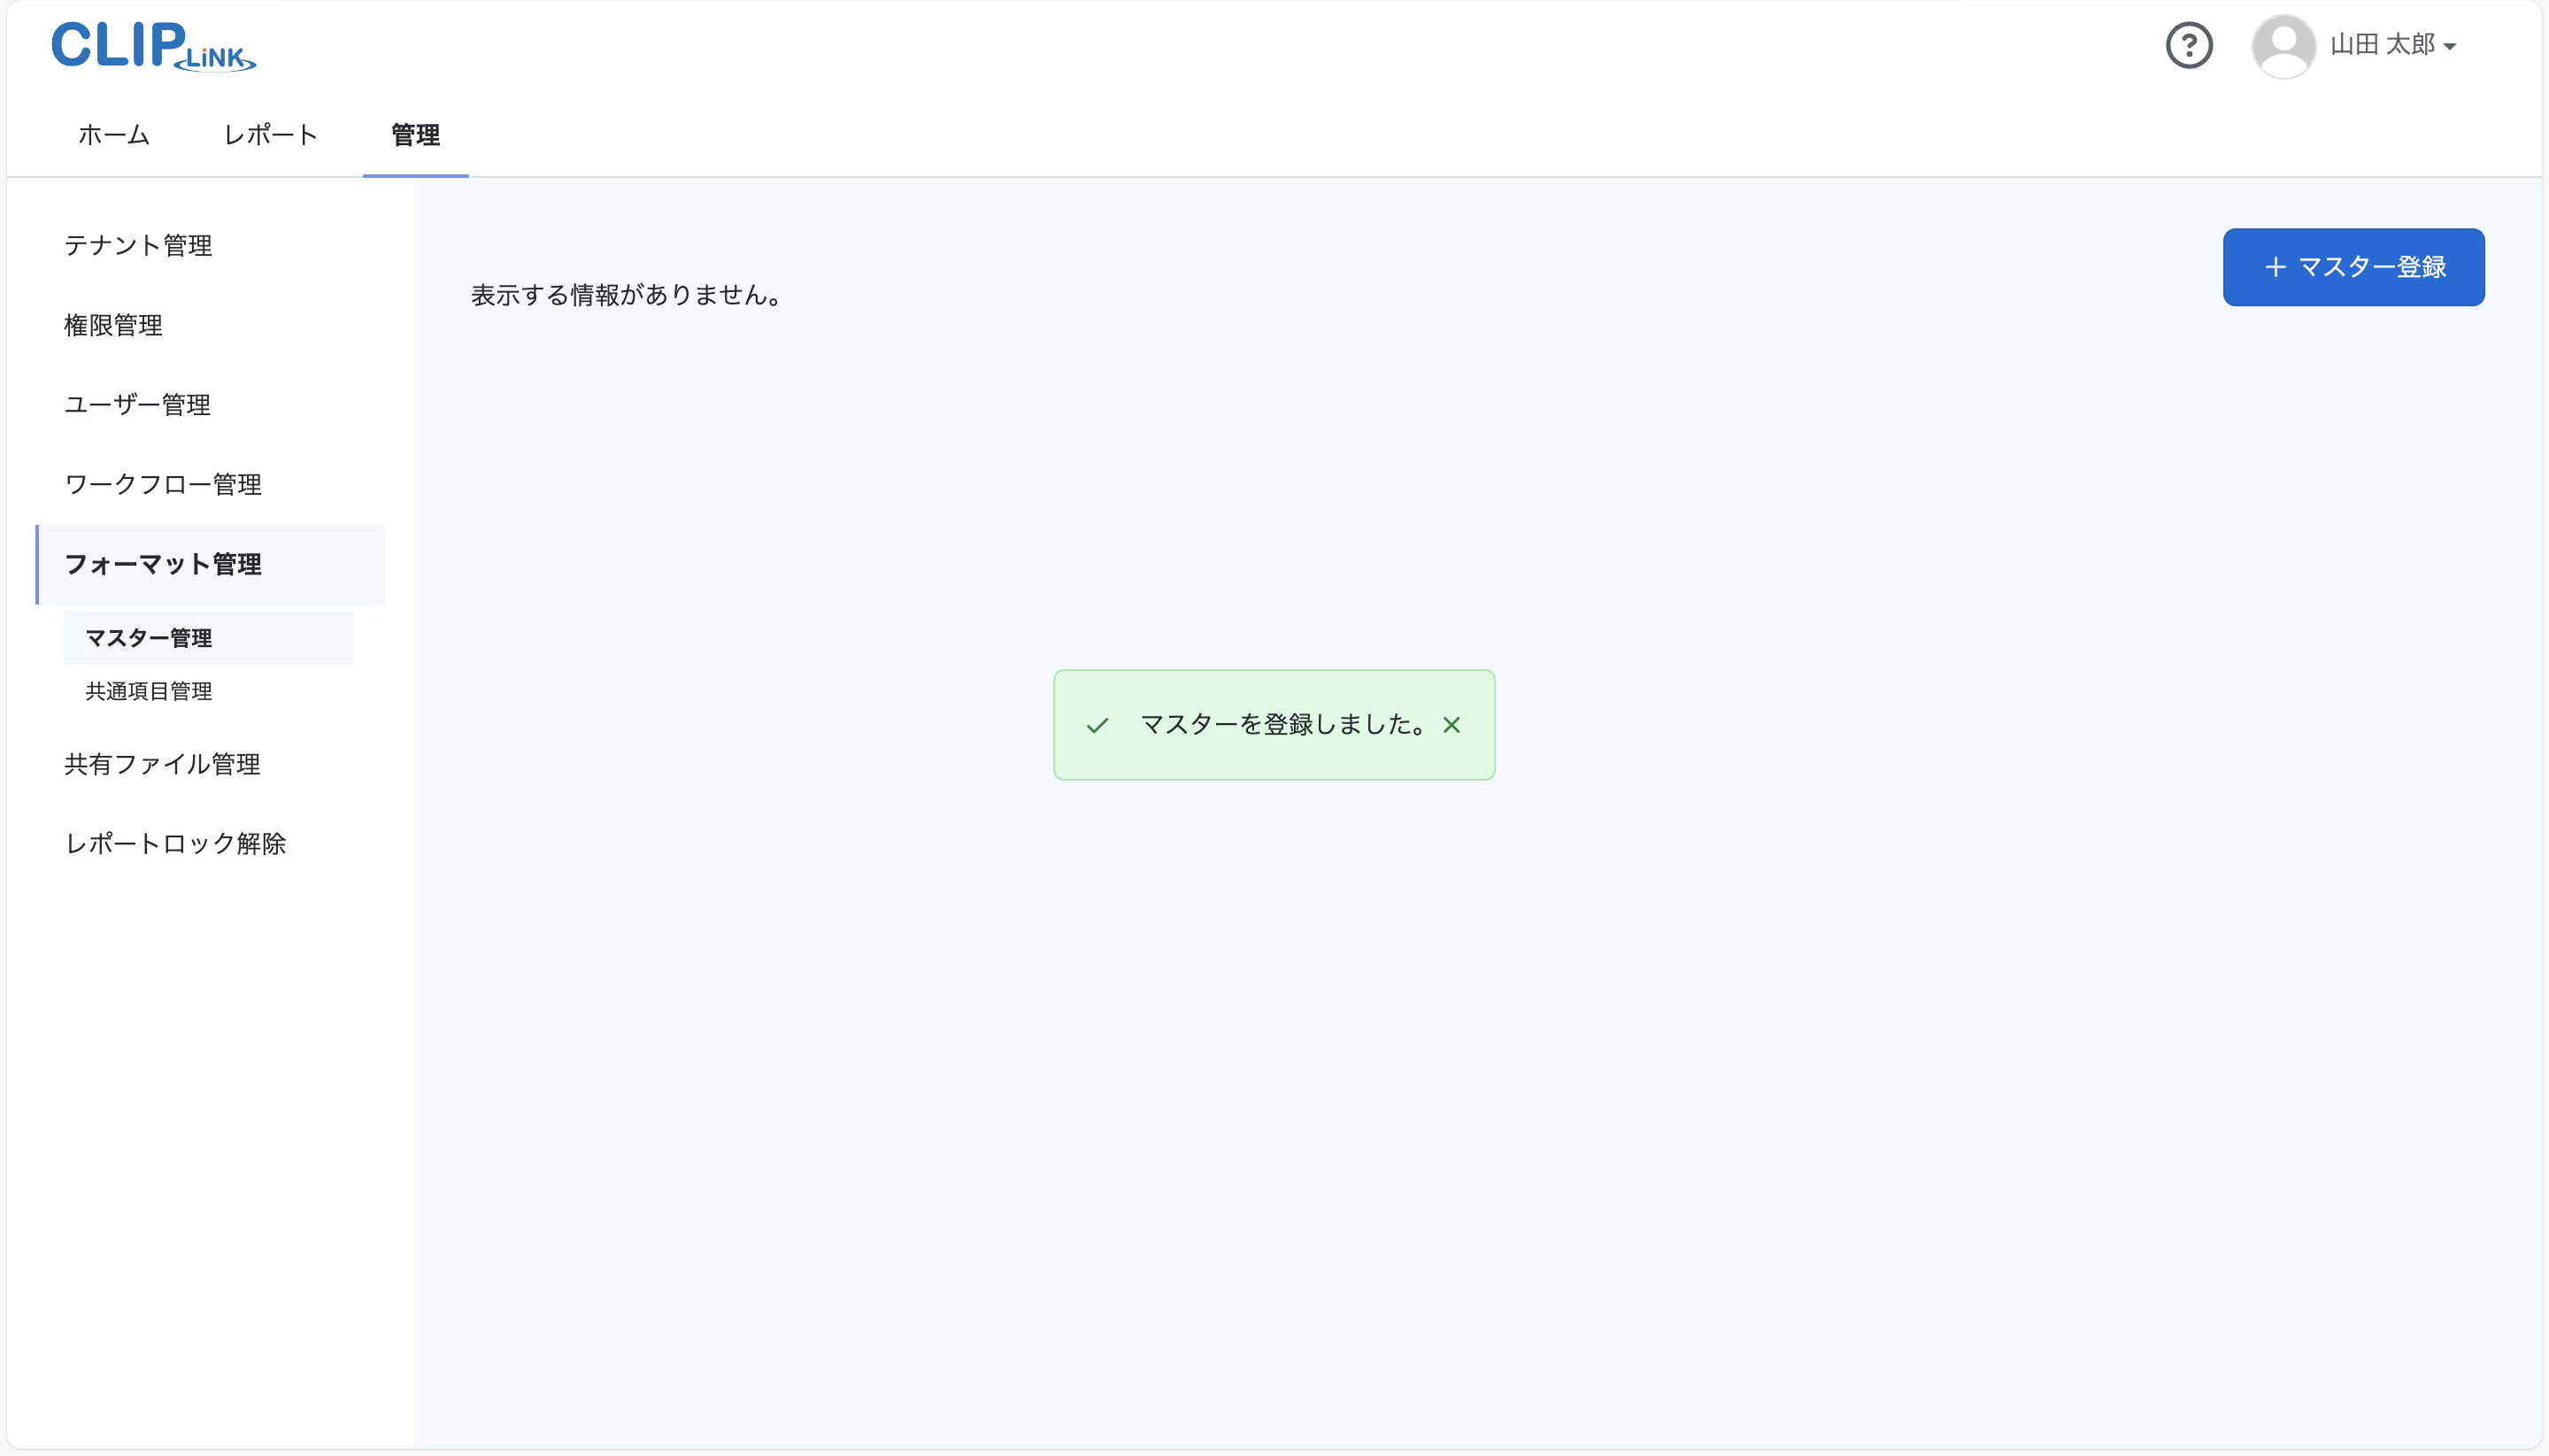Select 共通項目管理 under フォーマット管理
The width and height of the screenshot is (2549, 1456).
(148, 691)
